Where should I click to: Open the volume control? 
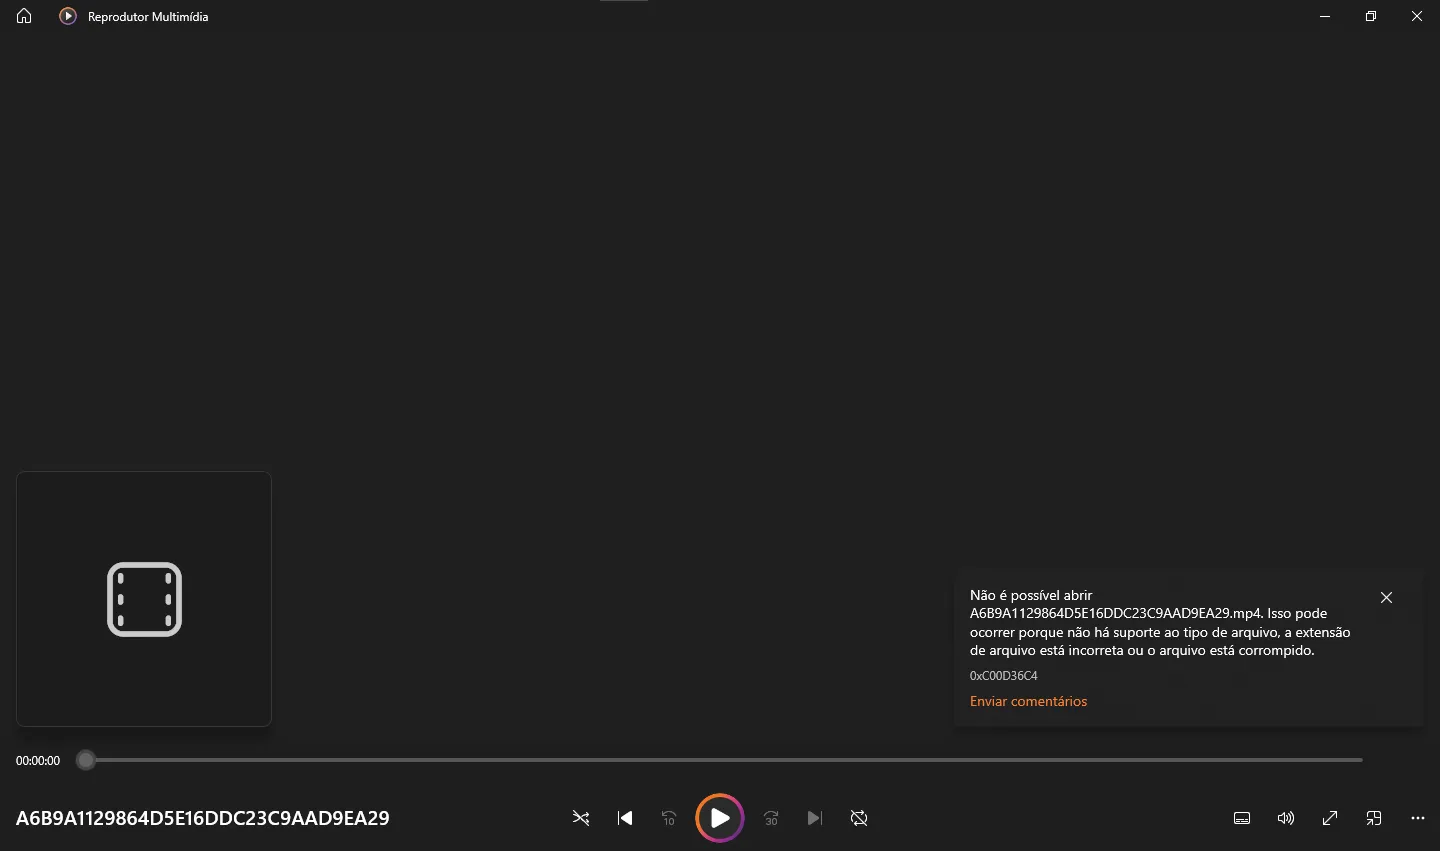(x=1286, y=818)
